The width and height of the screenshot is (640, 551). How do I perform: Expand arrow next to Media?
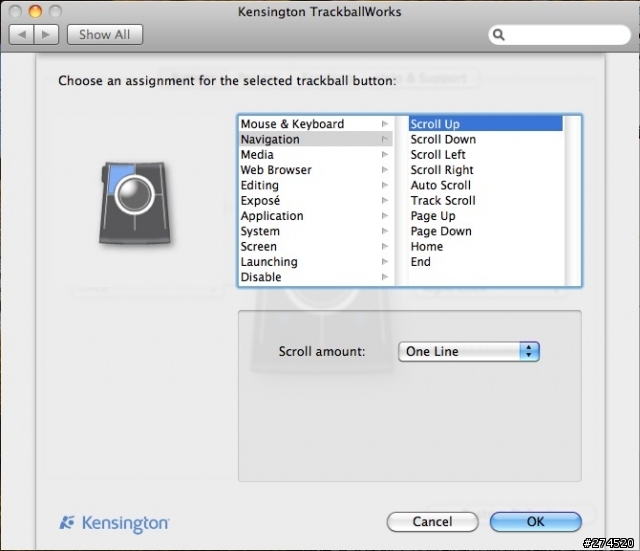pos(384,155)
